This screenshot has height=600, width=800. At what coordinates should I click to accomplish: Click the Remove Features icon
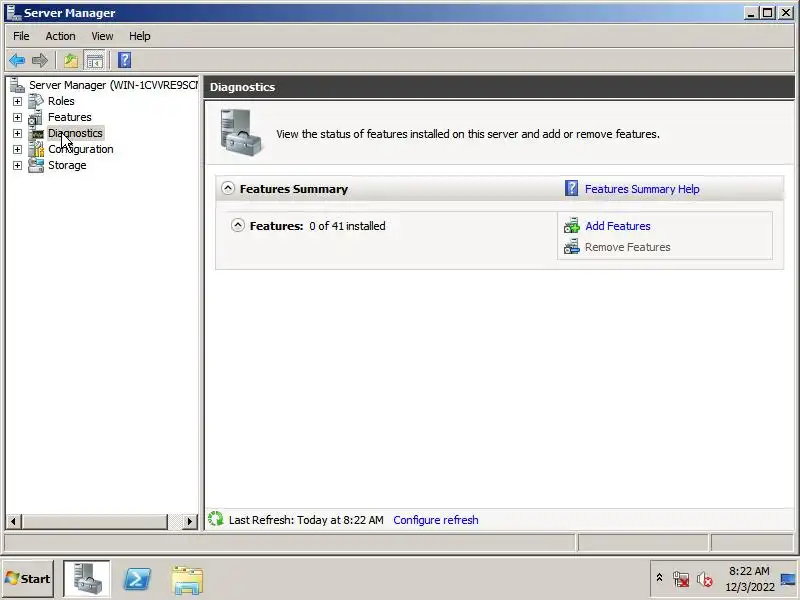pyautogui.click(x=571, y=247)
